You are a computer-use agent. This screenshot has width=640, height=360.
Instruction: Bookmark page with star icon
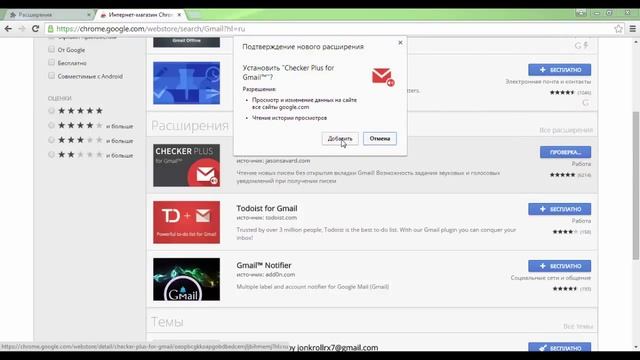[618, 29]
